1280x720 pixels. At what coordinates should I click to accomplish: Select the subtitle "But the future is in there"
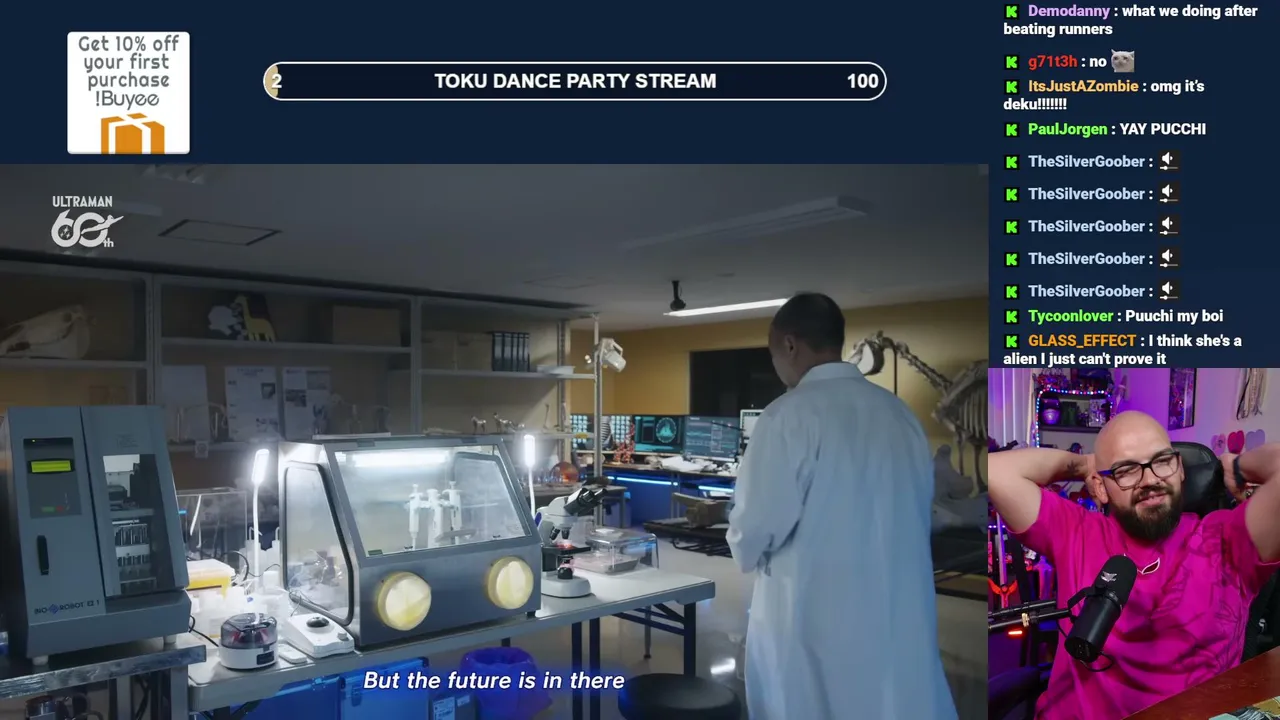click(494, 681)
